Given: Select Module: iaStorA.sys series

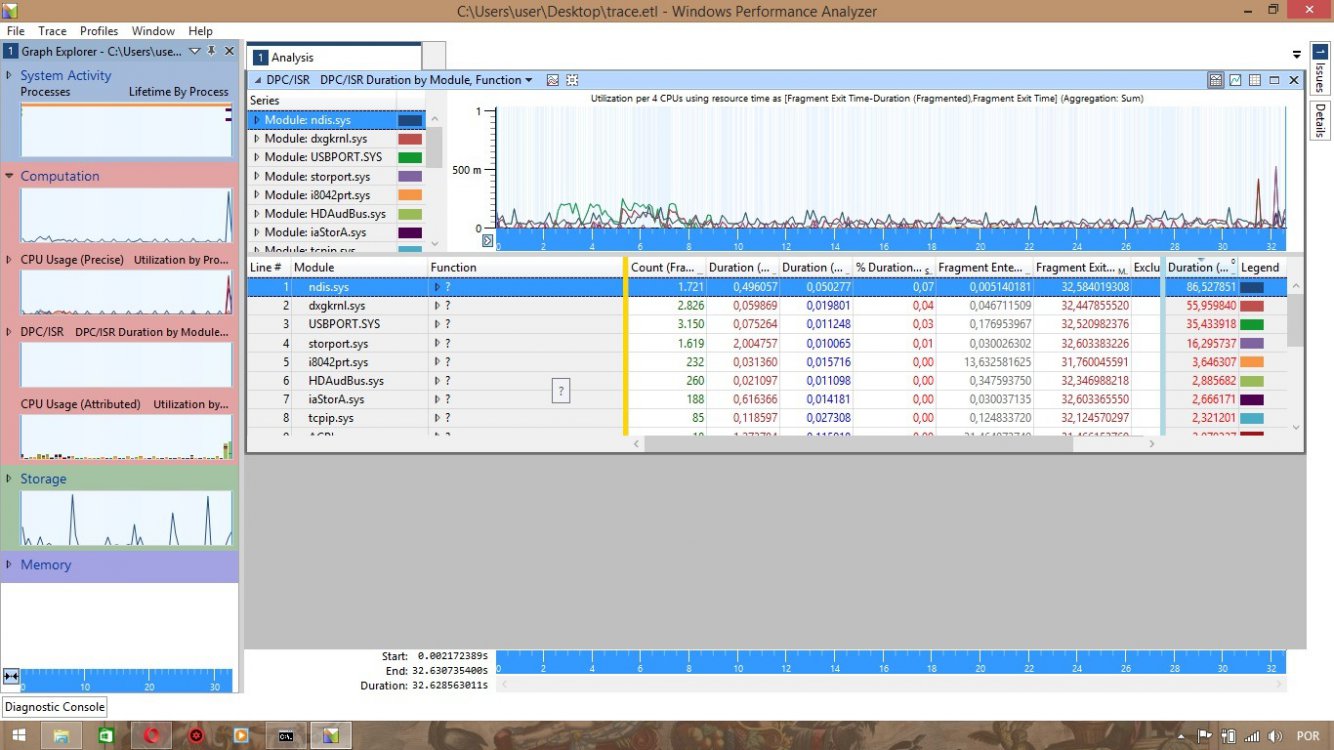Looking at the screenshot, I should (337, 233).
